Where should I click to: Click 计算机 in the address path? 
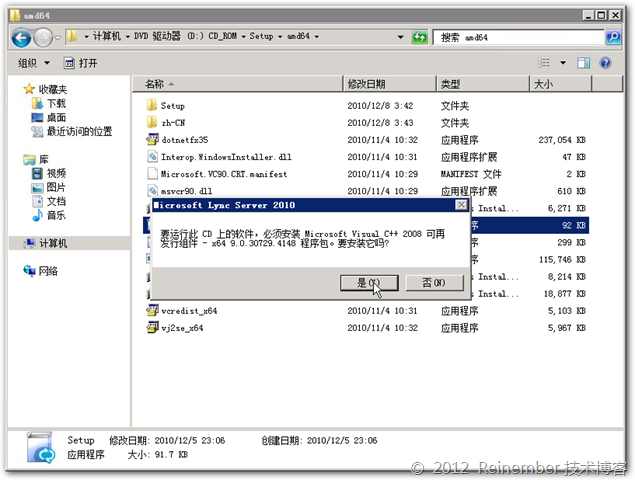coord(107,36)
